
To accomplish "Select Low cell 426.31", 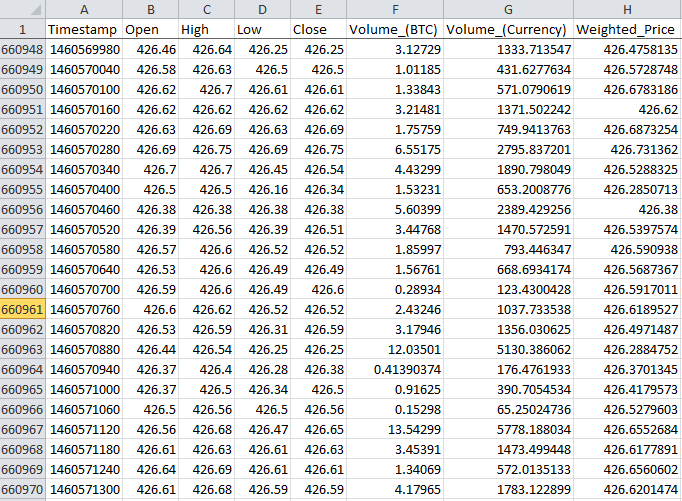I will point(262,330).
